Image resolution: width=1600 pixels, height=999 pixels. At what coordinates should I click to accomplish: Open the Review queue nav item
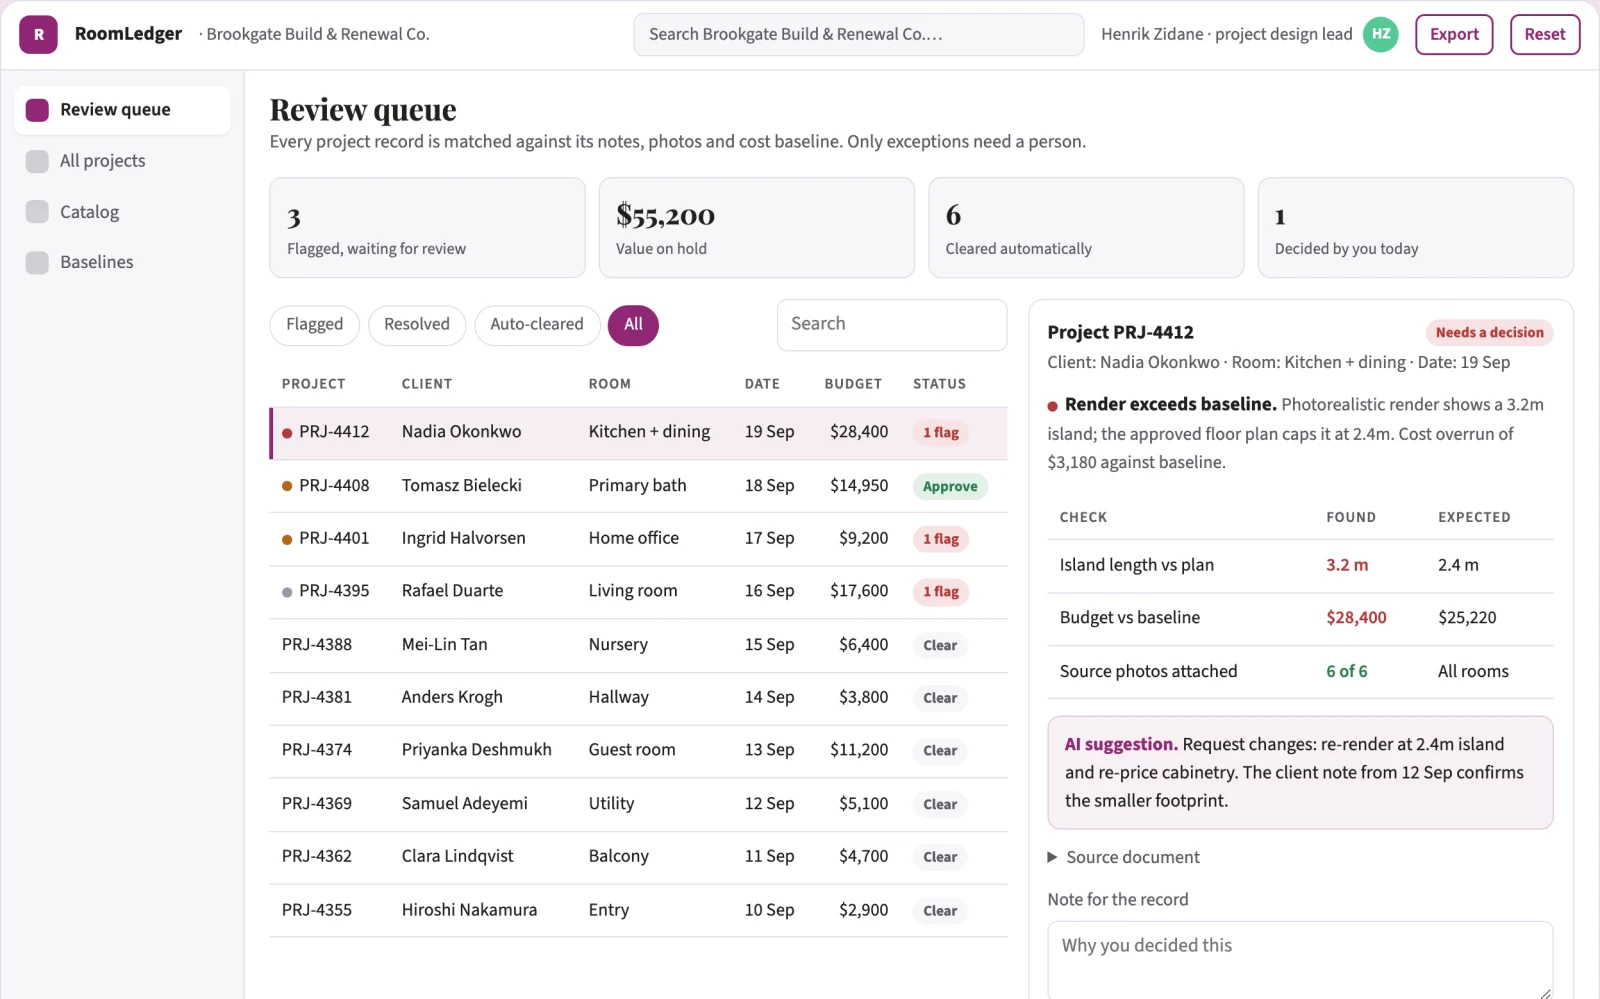123,110
